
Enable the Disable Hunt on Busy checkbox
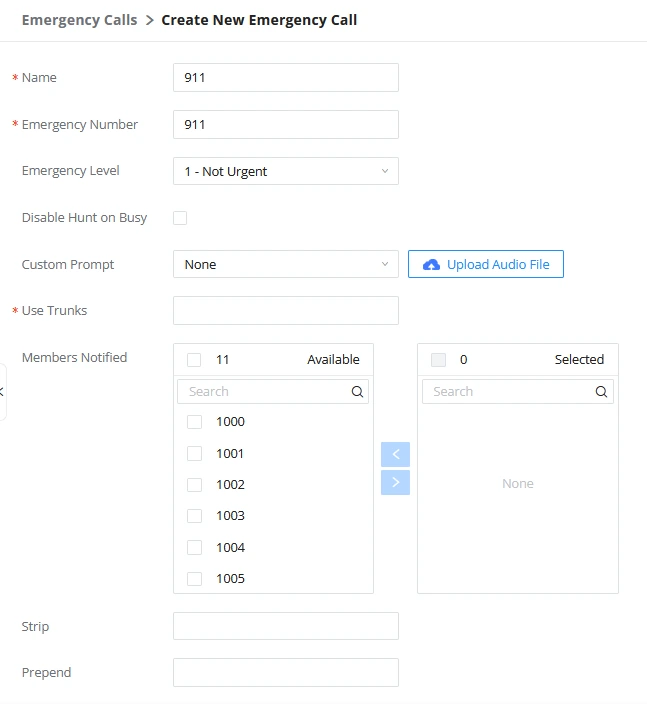pos(180,218)
